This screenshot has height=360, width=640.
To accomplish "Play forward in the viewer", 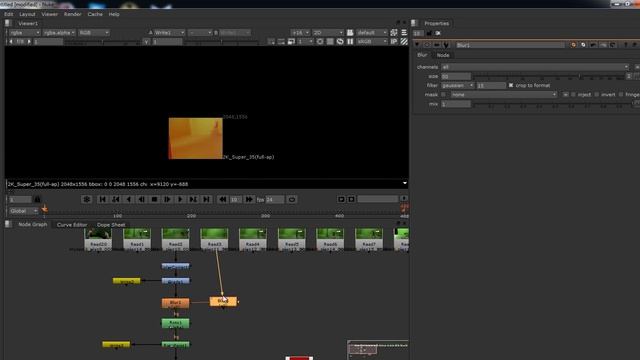I will pyautogui.click(x=180, y=199).
